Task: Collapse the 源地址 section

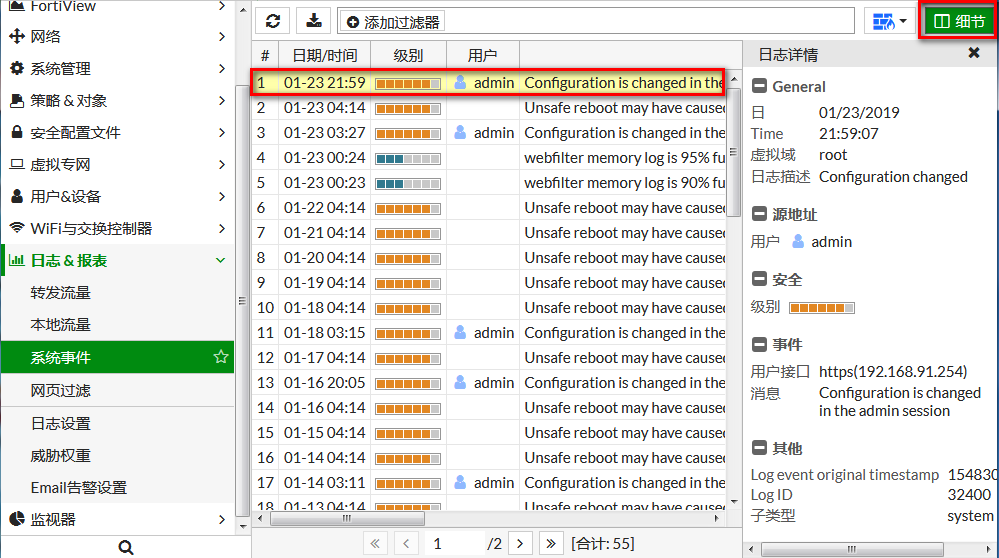Action: click(759, 215)
